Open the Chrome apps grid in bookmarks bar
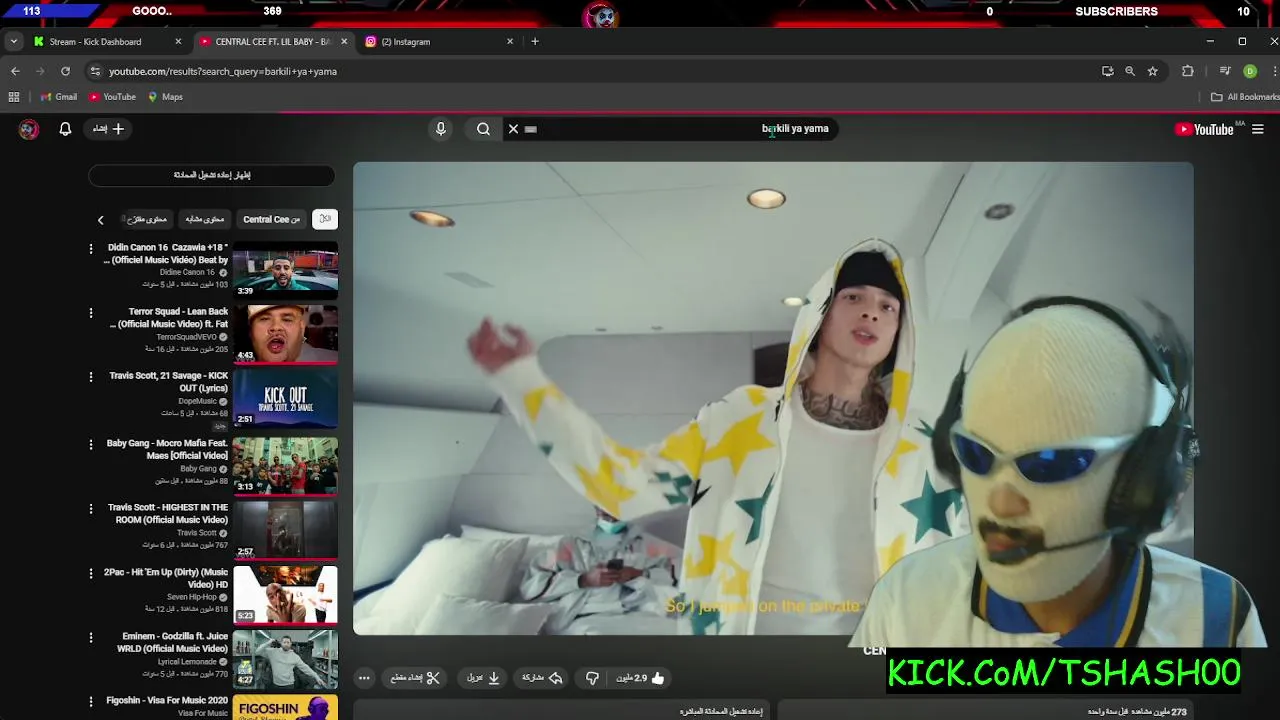 point(13,97)
